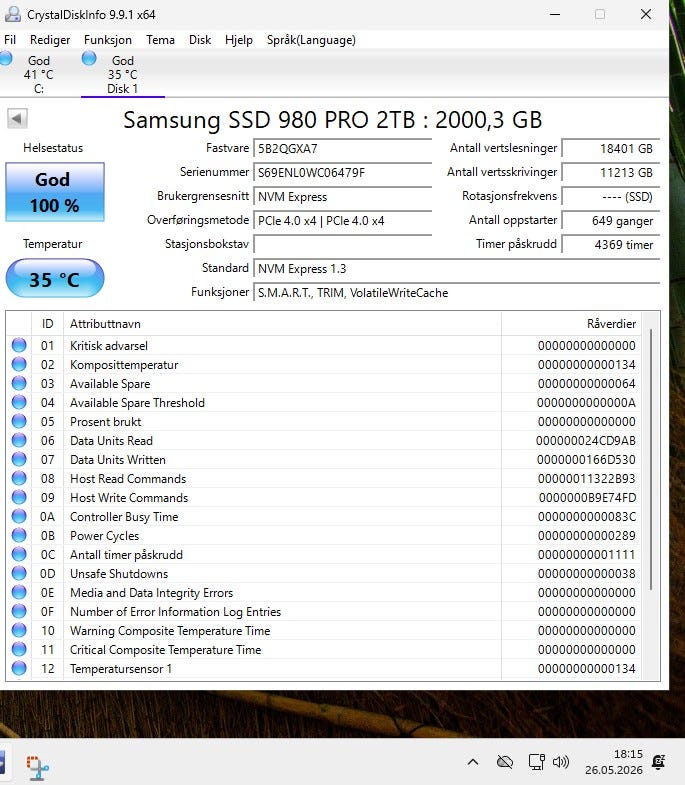
Task: Open the Funksjon menu
Action: click(108, 40)
